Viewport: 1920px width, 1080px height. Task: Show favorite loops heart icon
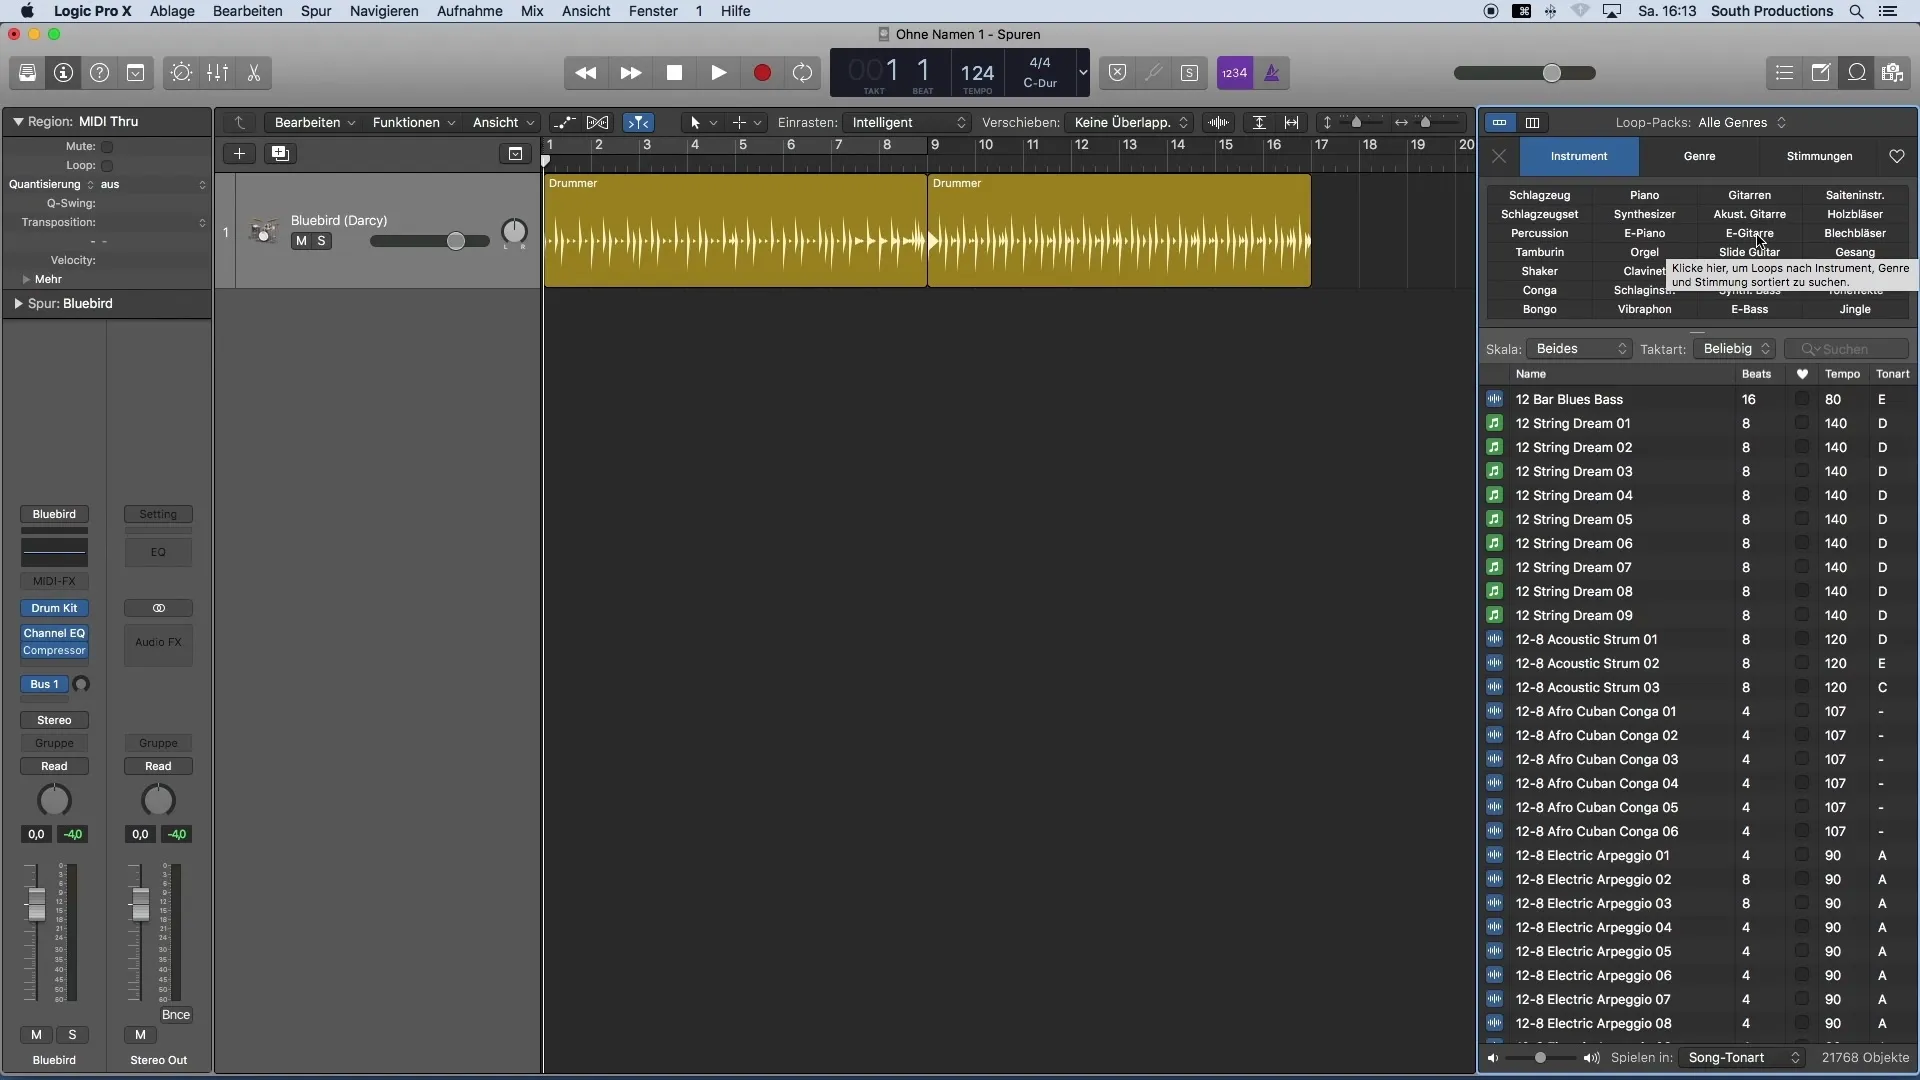pos(1897,156)
